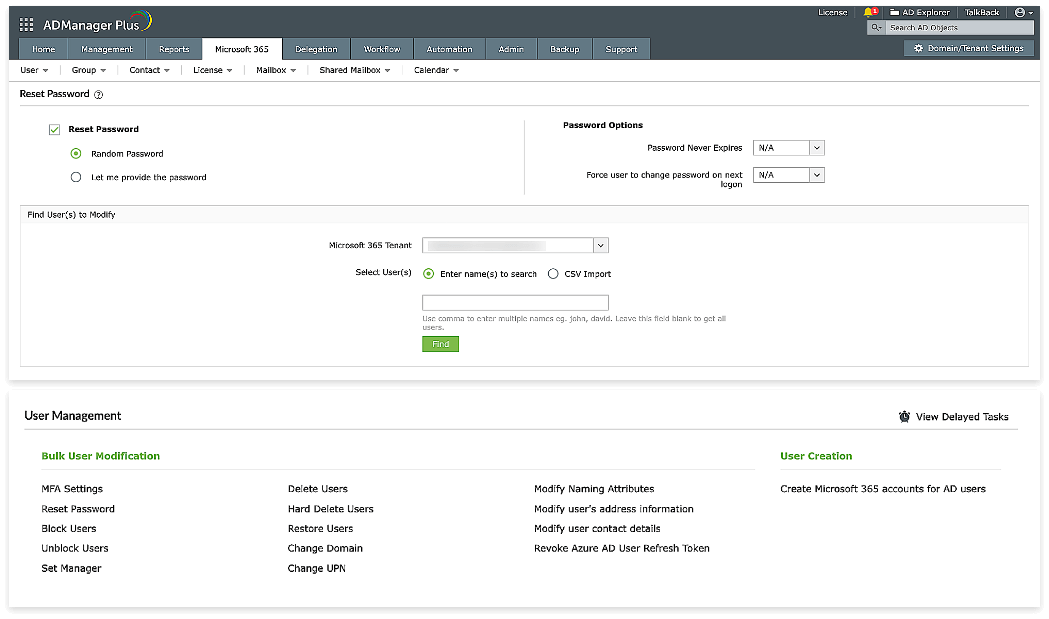Open the user account profile icon

click(x=1023, y=12)
